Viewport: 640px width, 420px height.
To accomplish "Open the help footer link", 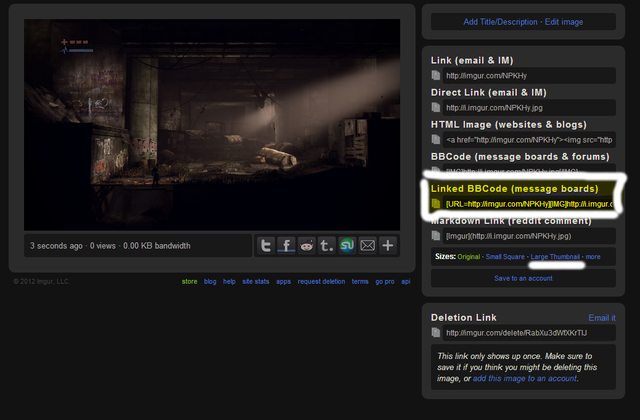I will [229, 282].
